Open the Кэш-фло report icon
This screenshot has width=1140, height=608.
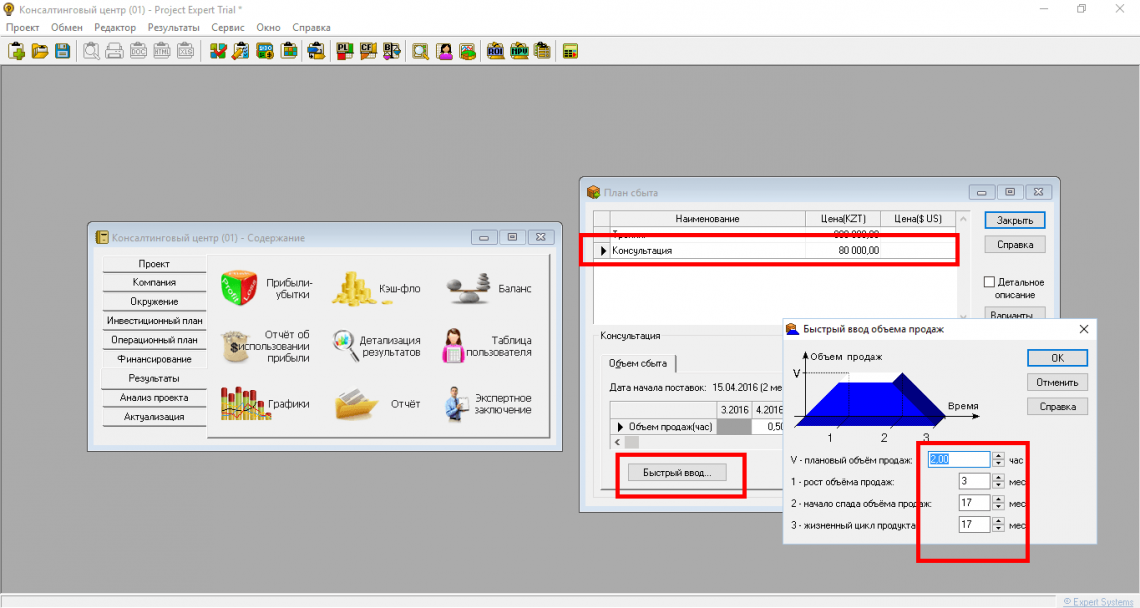pyautogui.click(x=351, y=288)
